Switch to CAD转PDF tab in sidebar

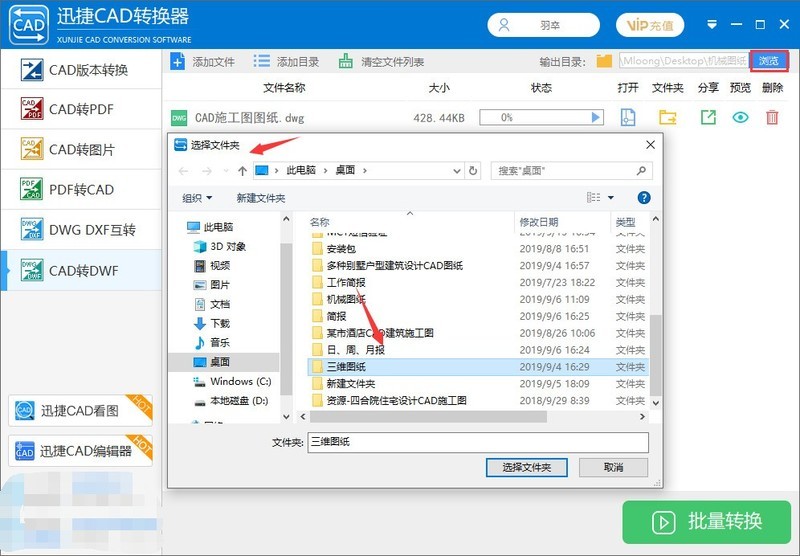[80, 109]
